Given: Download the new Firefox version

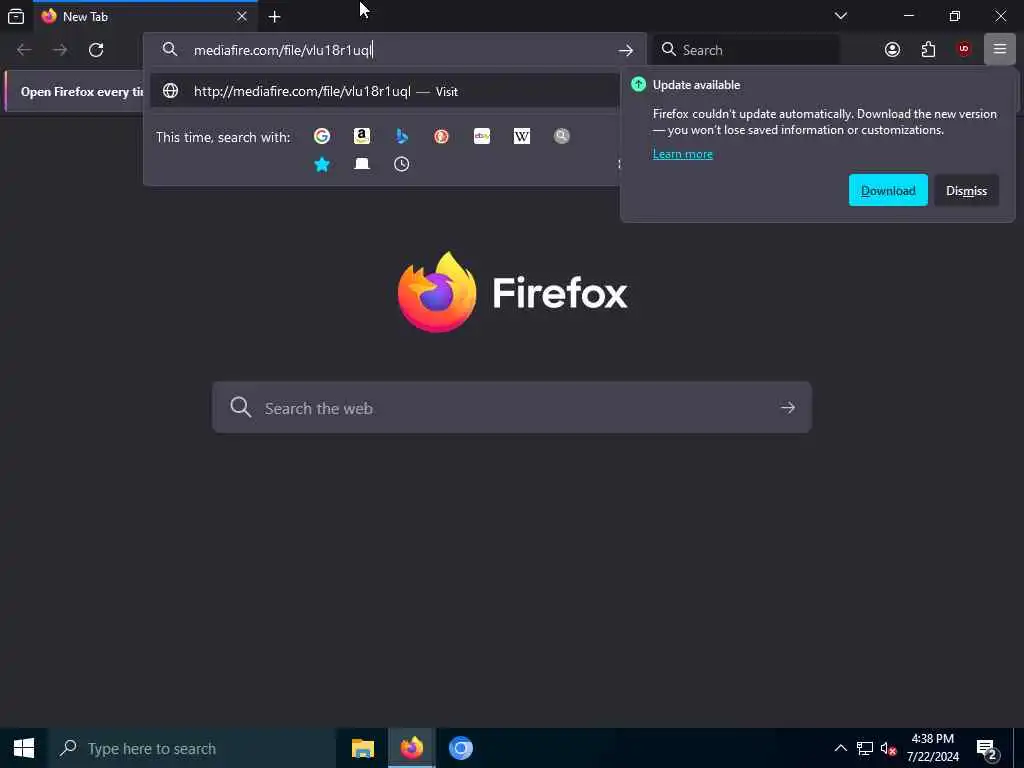Looking at the screenshot, I should coord(888,190).
